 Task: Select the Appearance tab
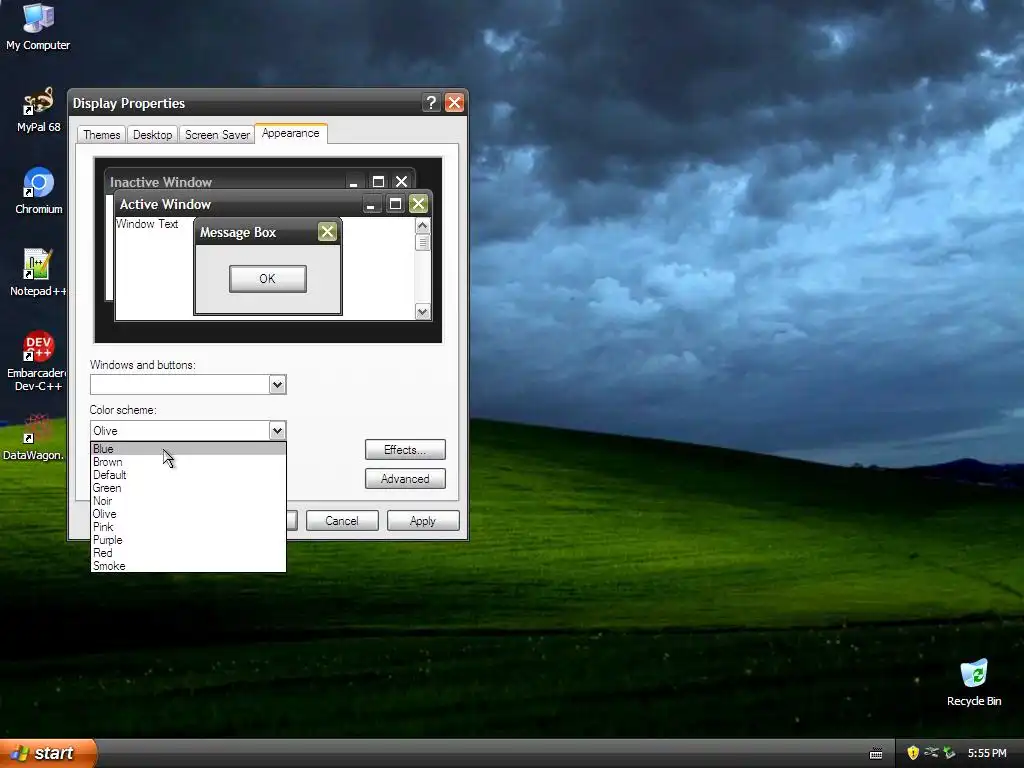[x=291, y=133]
